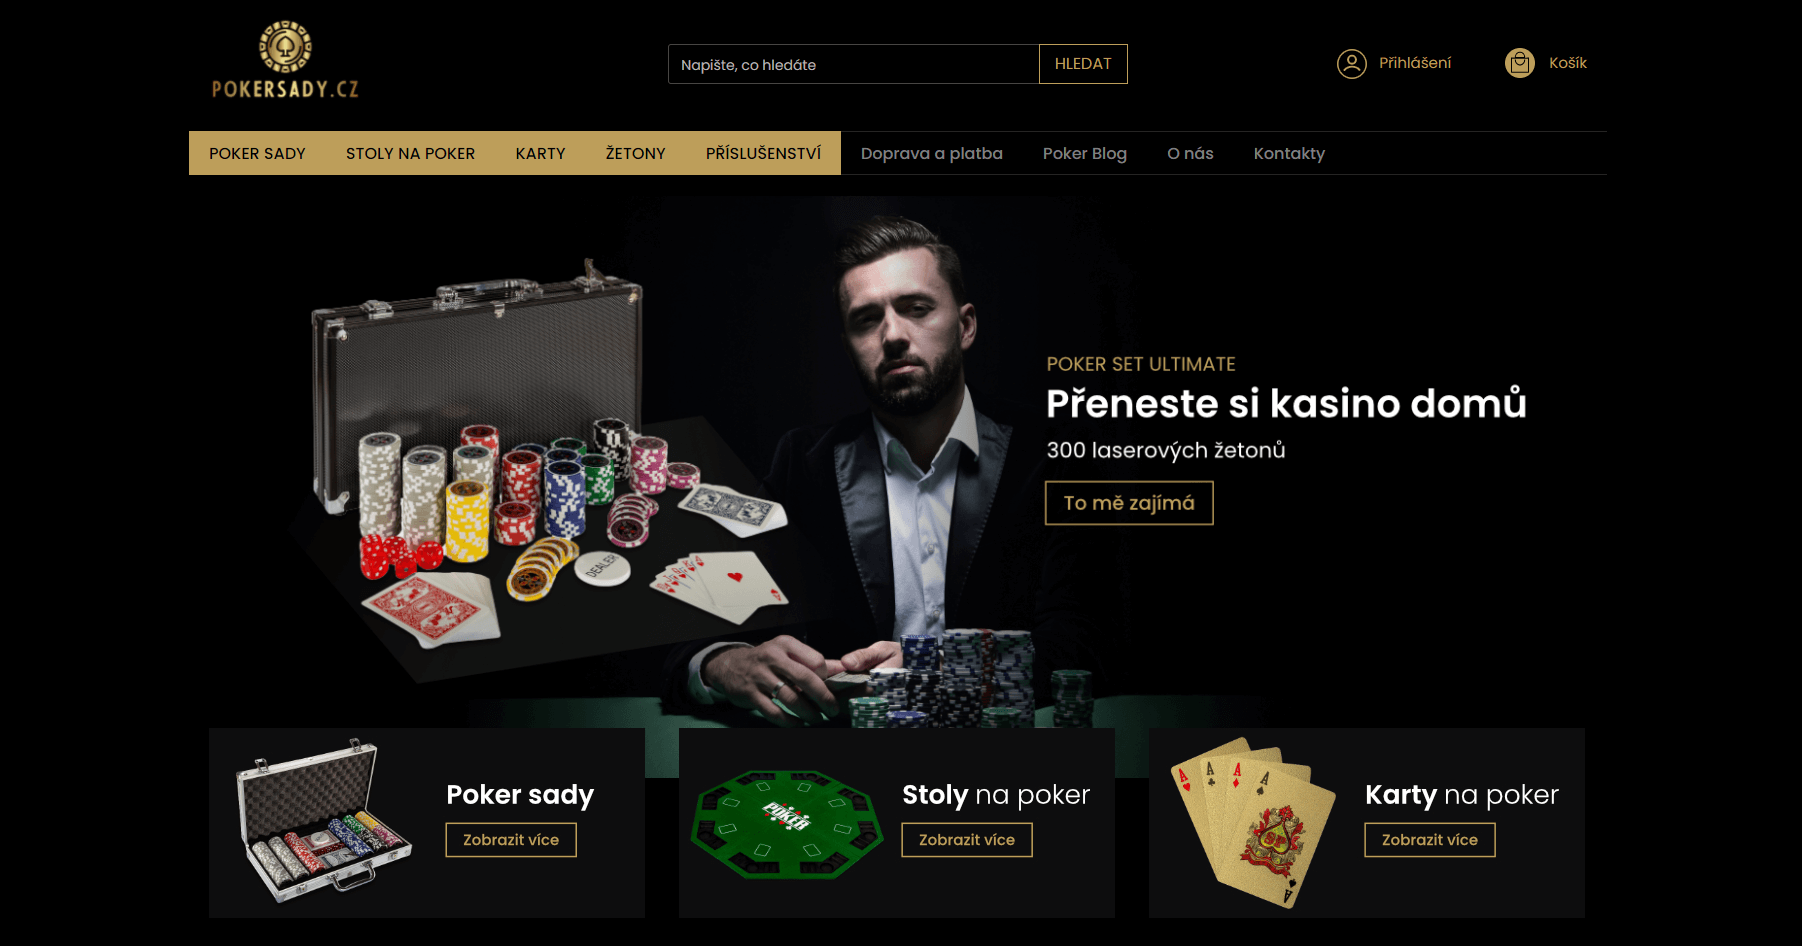Open the POKER SADY menu
The height and width of the screenshot is (946, 1802).
coord(257,153)
